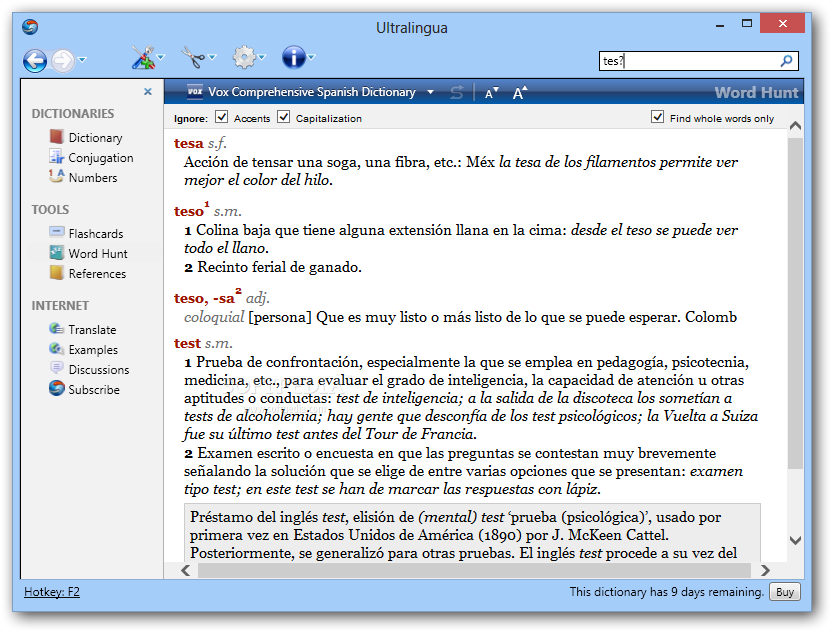Click the Vox dictionary logo icon
The width and height of the screenshot is (832, 632).
point(195,92)
